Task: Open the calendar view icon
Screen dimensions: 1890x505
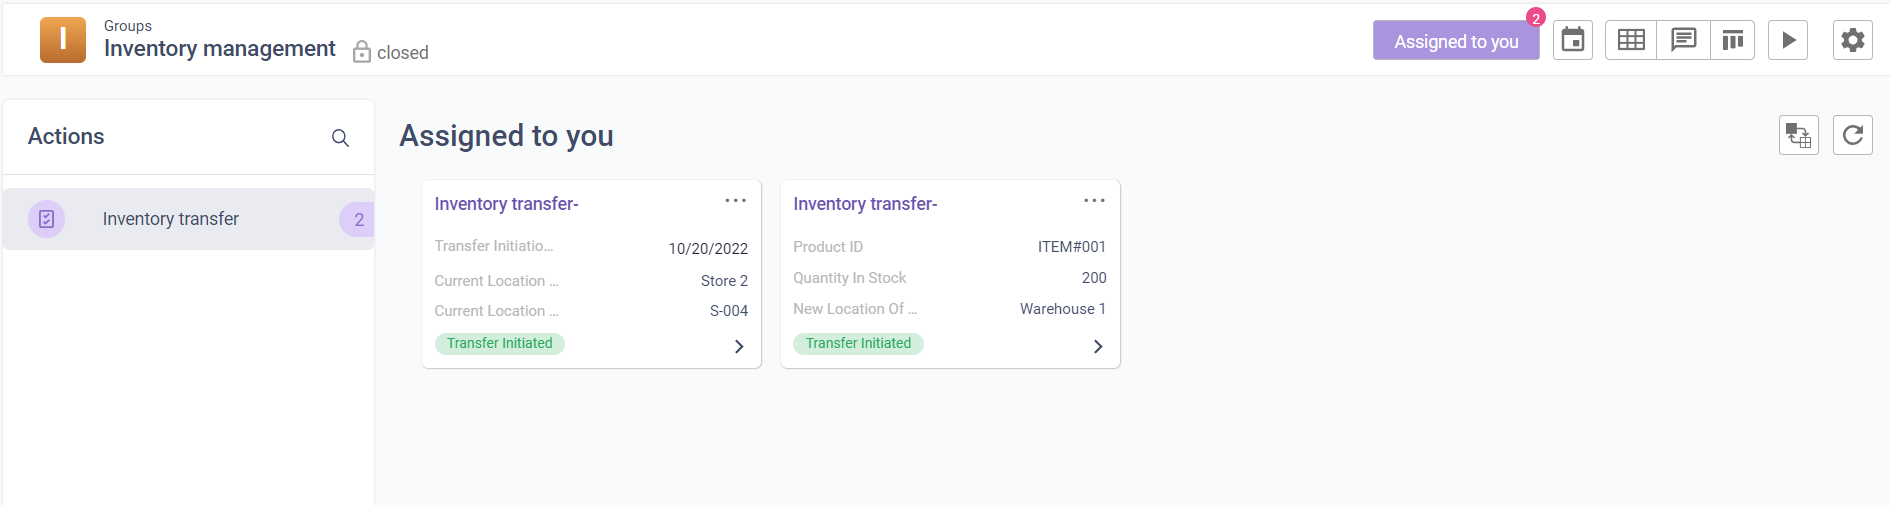Action: coord(1573,40)
